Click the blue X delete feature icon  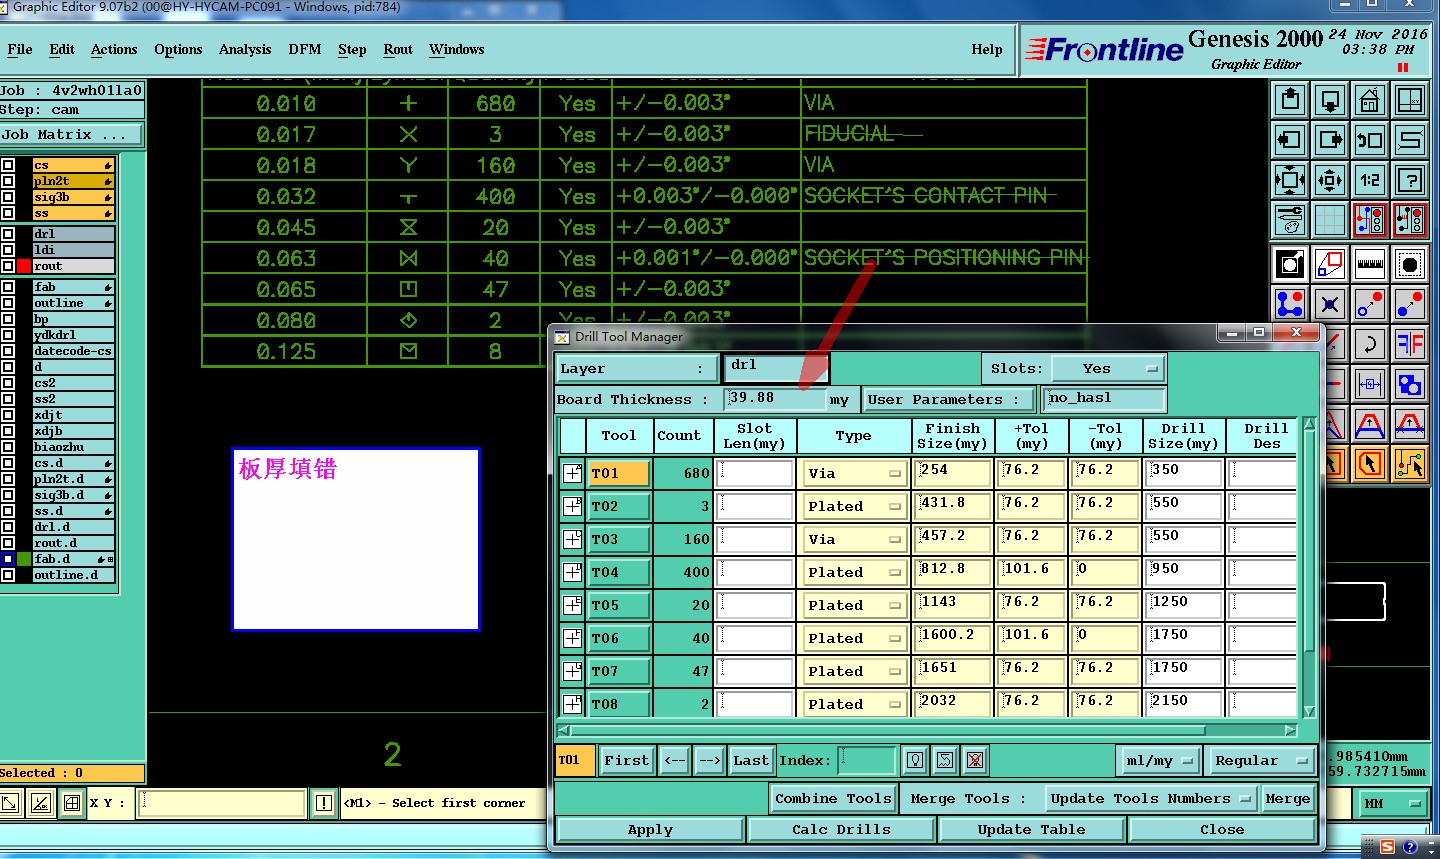(x=1330, y=304)
